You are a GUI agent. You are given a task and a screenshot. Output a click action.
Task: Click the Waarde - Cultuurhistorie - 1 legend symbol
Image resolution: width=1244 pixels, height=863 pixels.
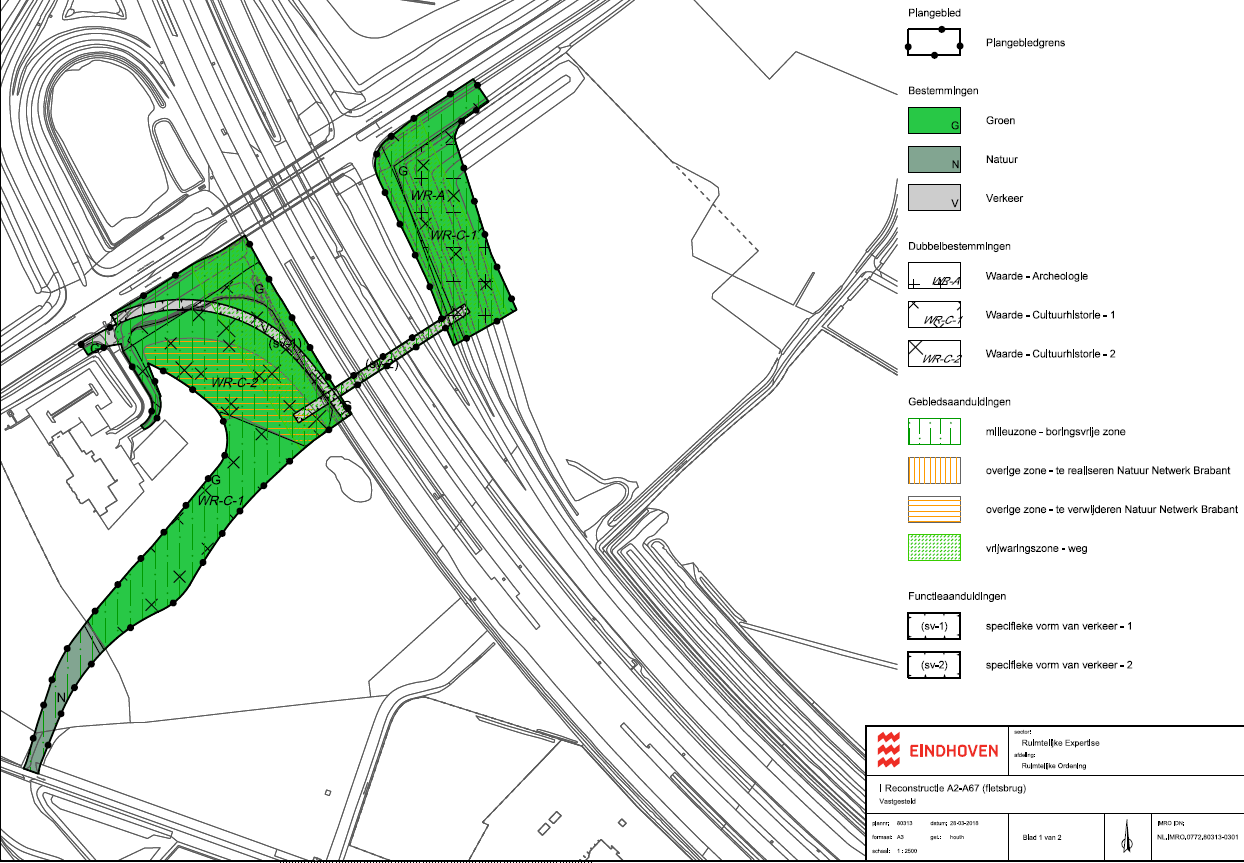934,315
